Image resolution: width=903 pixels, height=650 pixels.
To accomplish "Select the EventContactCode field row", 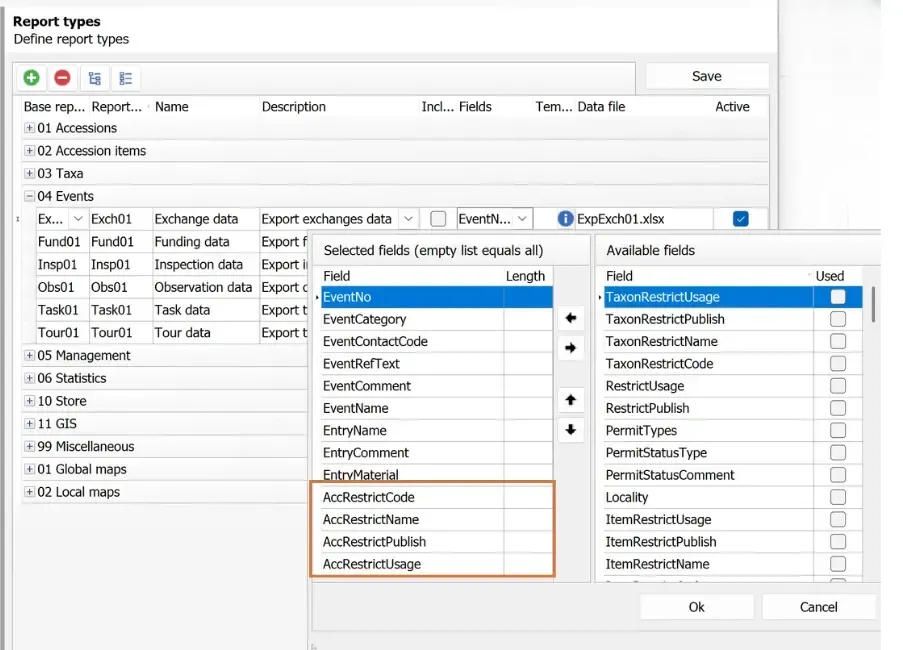I will click(437, 341).
